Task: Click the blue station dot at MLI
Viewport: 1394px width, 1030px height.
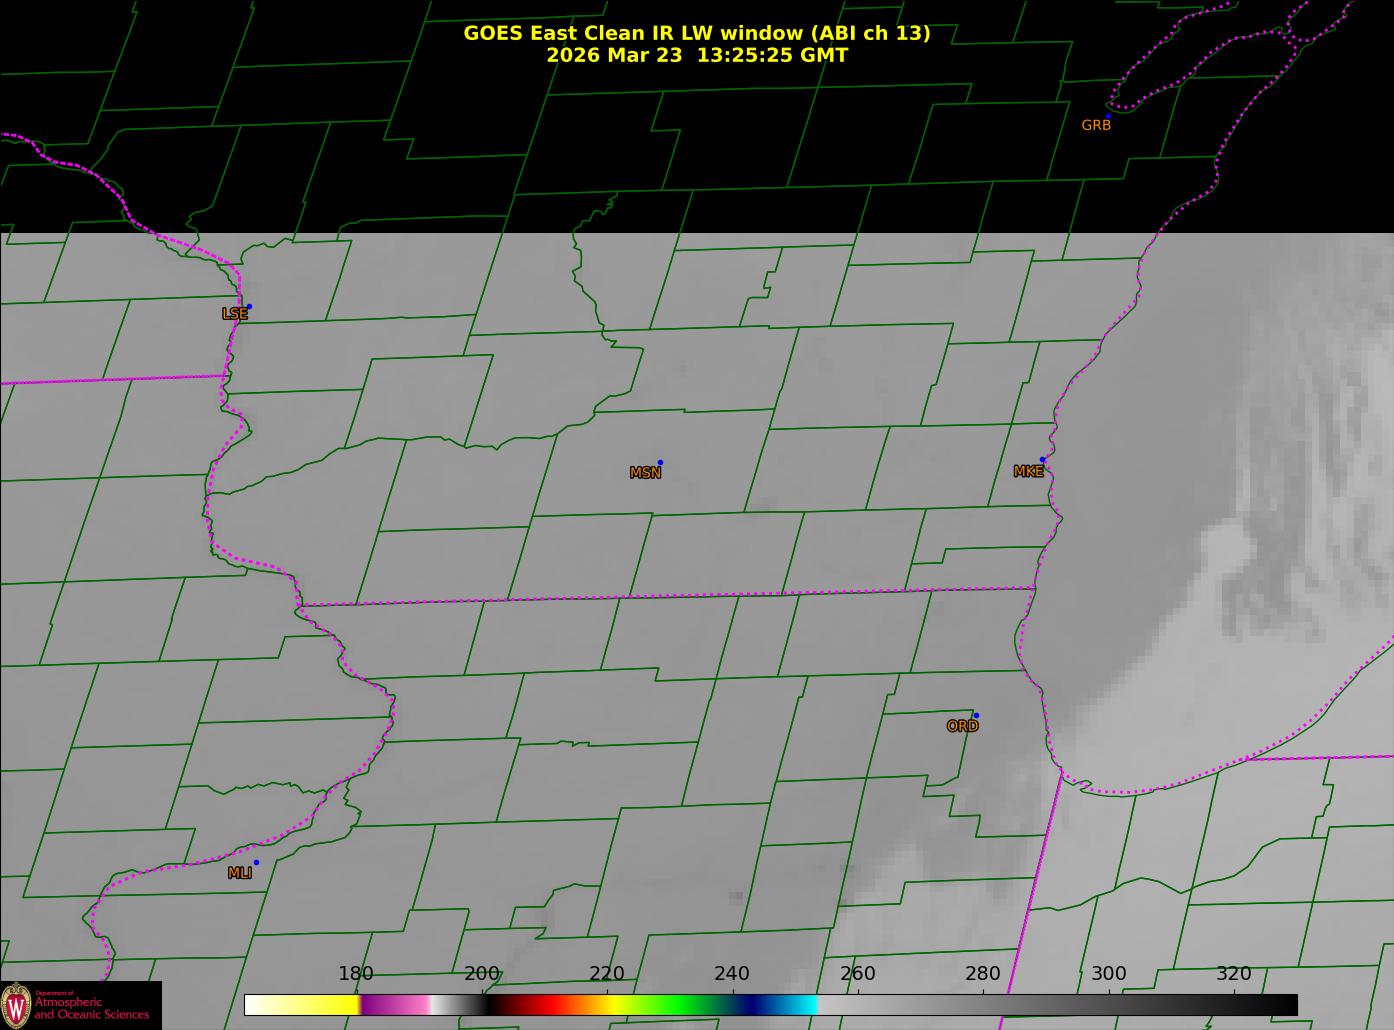Action: pyautogui.click(x=256, y=863)
